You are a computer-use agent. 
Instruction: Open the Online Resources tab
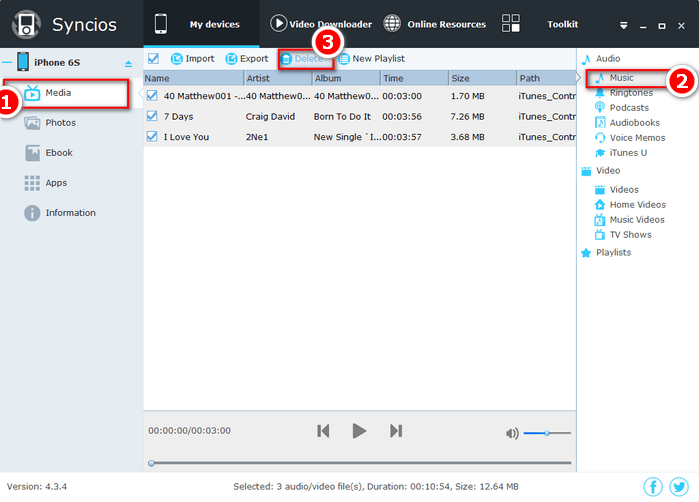pos(435,24)
